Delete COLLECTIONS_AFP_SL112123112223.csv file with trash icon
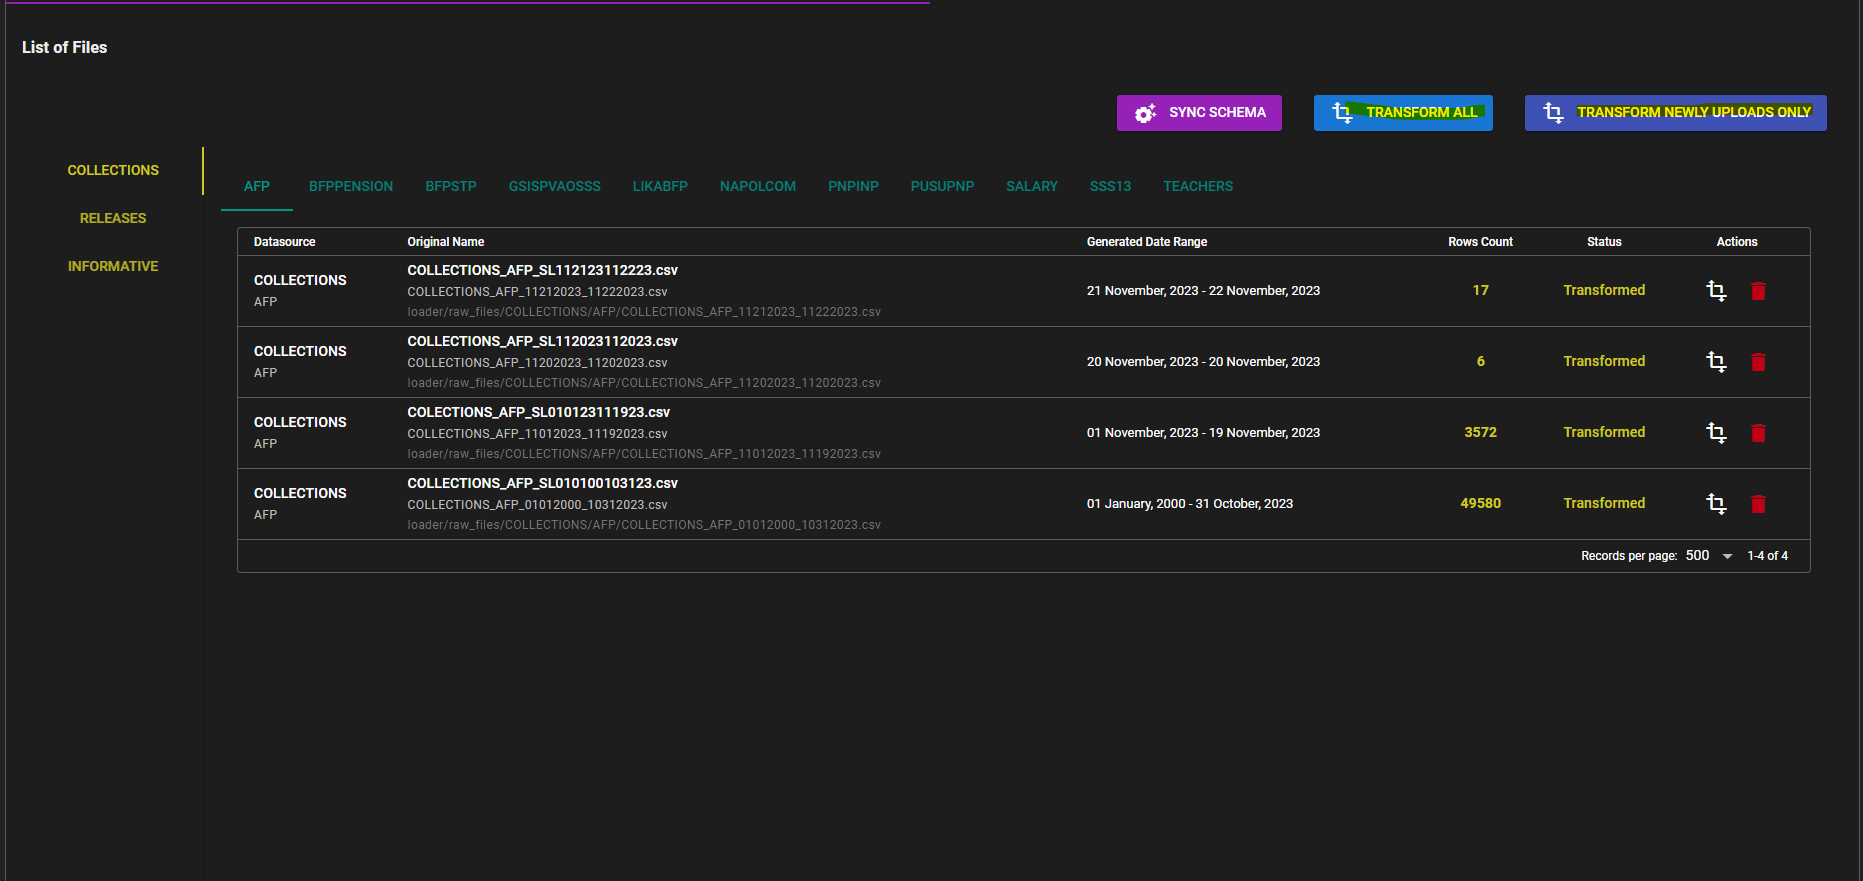The width and height of the screenshot is (1863, 881). [1758, 291]
